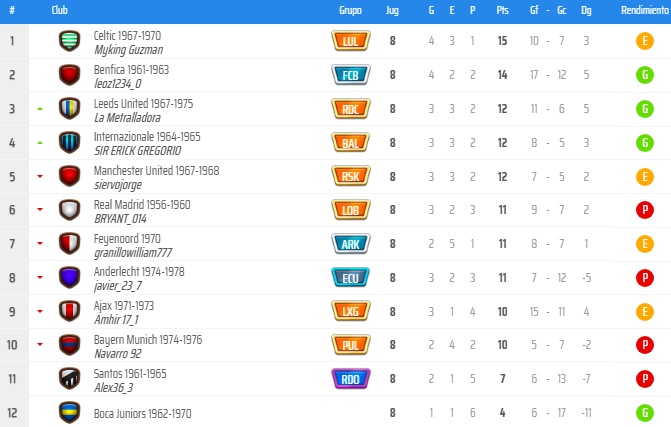671x427 pixels.
Task: Select the purple RDO group badge
Action: [x=350, y=379]
